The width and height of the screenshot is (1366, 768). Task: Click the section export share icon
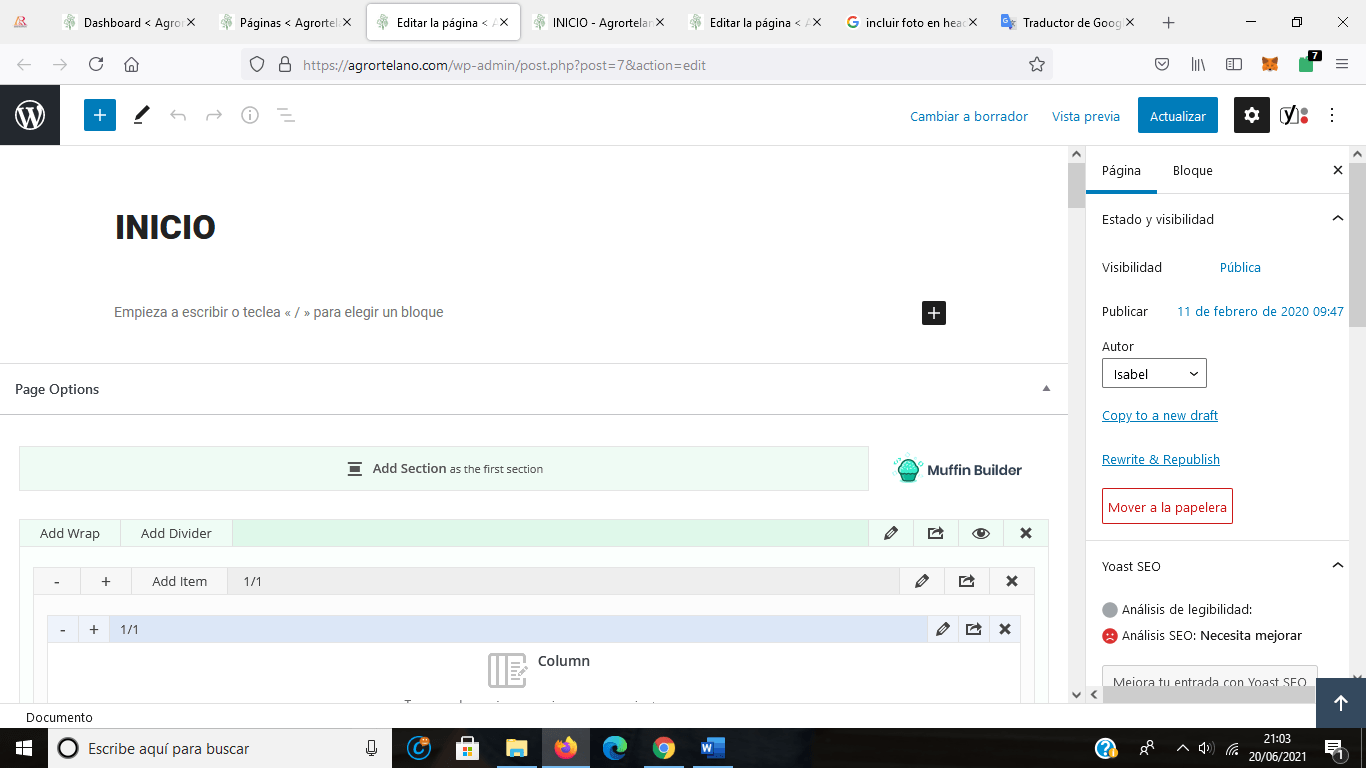[x=936, y=533]
